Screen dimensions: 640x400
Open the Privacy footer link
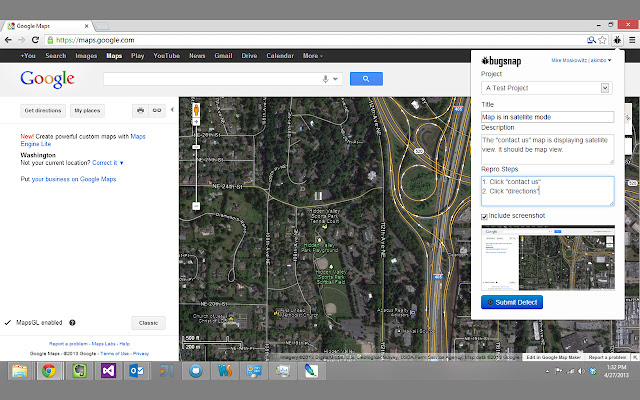(141, 353)
